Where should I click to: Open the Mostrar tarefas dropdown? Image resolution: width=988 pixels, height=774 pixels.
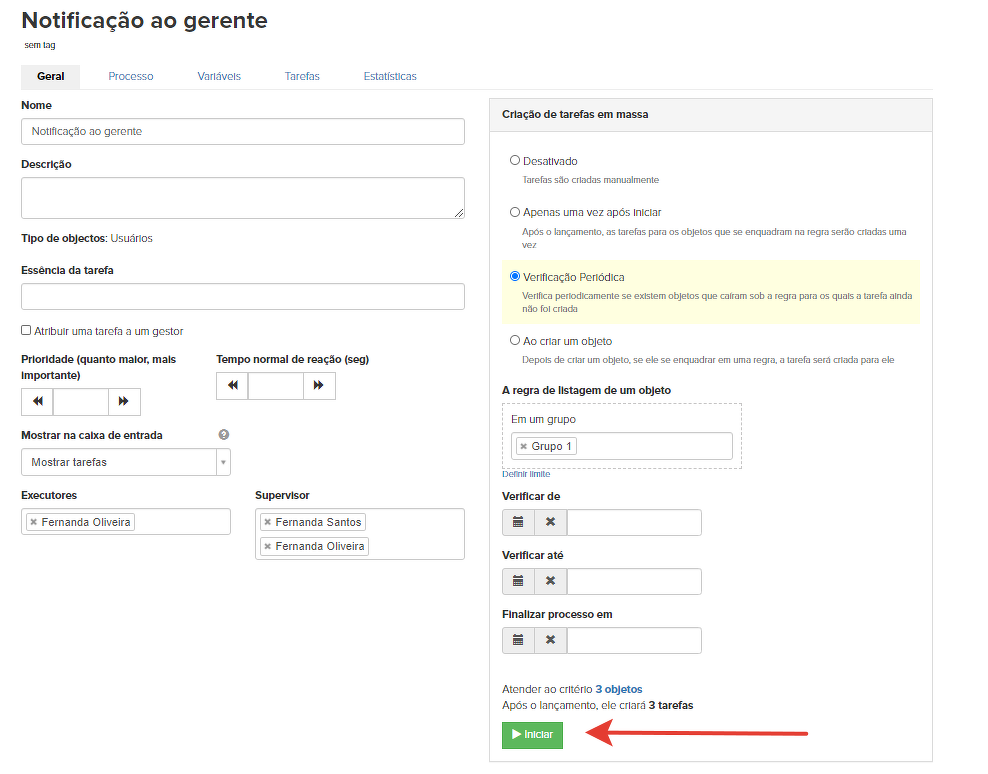tap(126, 462)
